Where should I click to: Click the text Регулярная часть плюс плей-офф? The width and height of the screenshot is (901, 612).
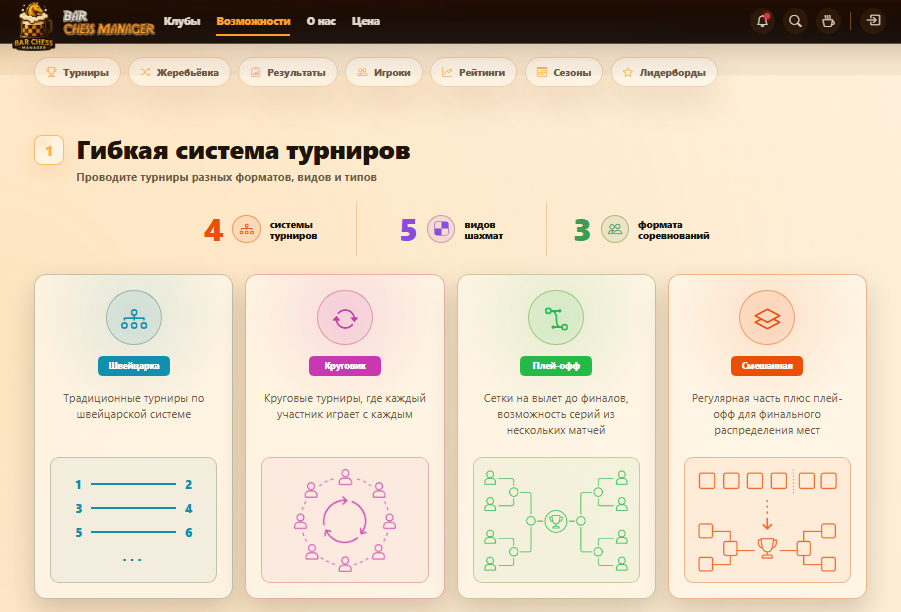(767, 414)
